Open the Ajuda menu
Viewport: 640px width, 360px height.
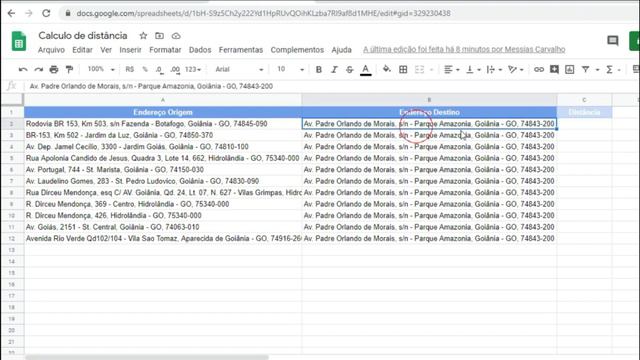342,50
